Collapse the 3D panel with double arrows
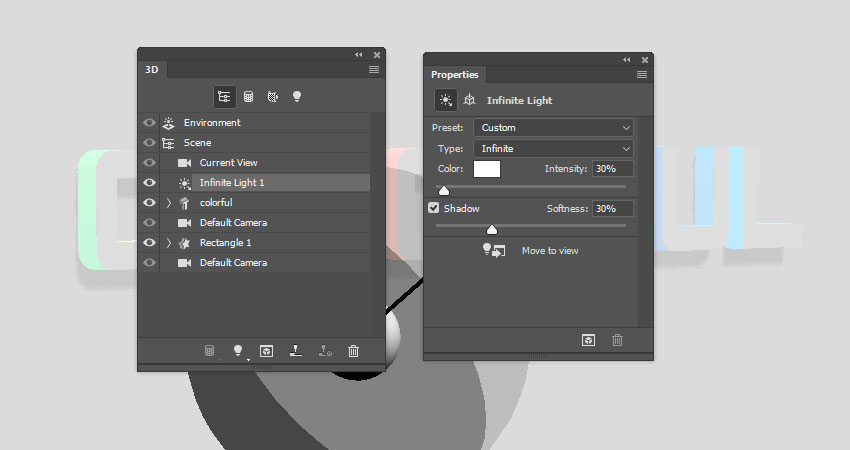 click(359, 55)
